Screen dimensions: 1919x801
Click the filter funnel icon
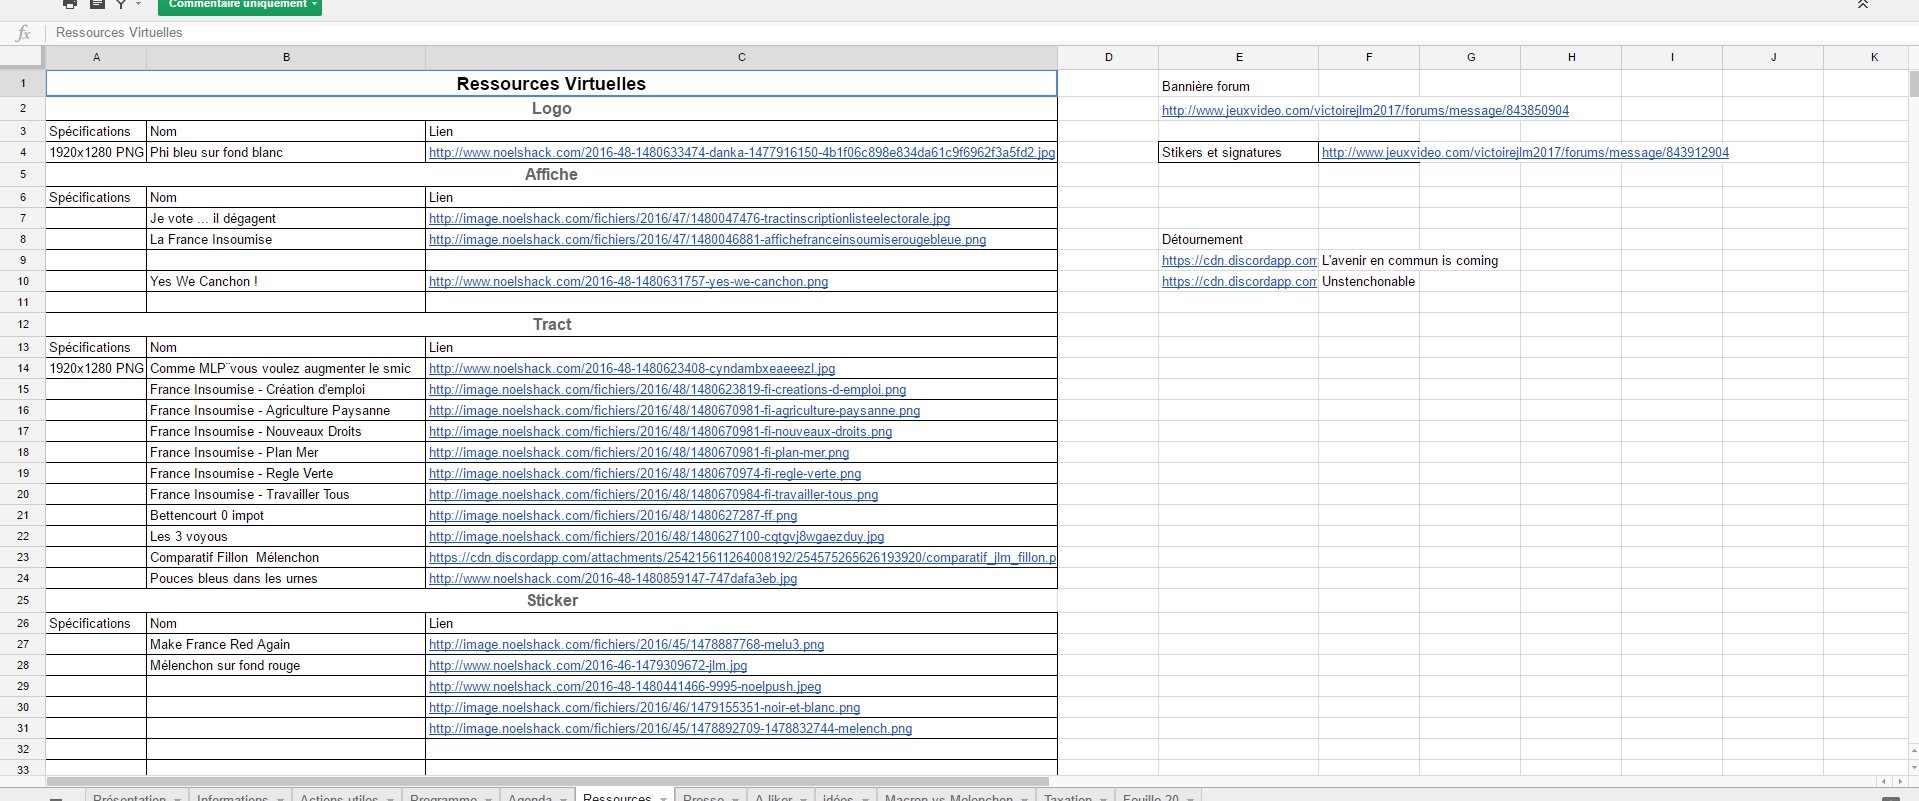[x=120, y=5]
